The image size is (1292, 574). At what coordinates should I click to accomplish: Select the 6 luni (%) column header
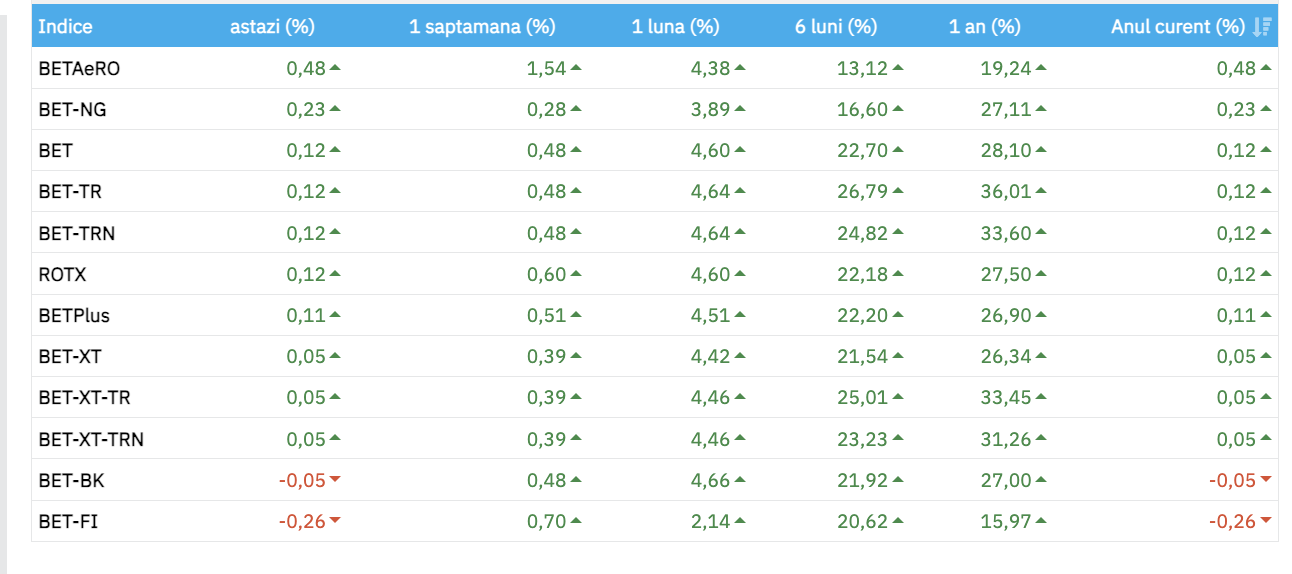pyautogui.click(x=836, y=27)
